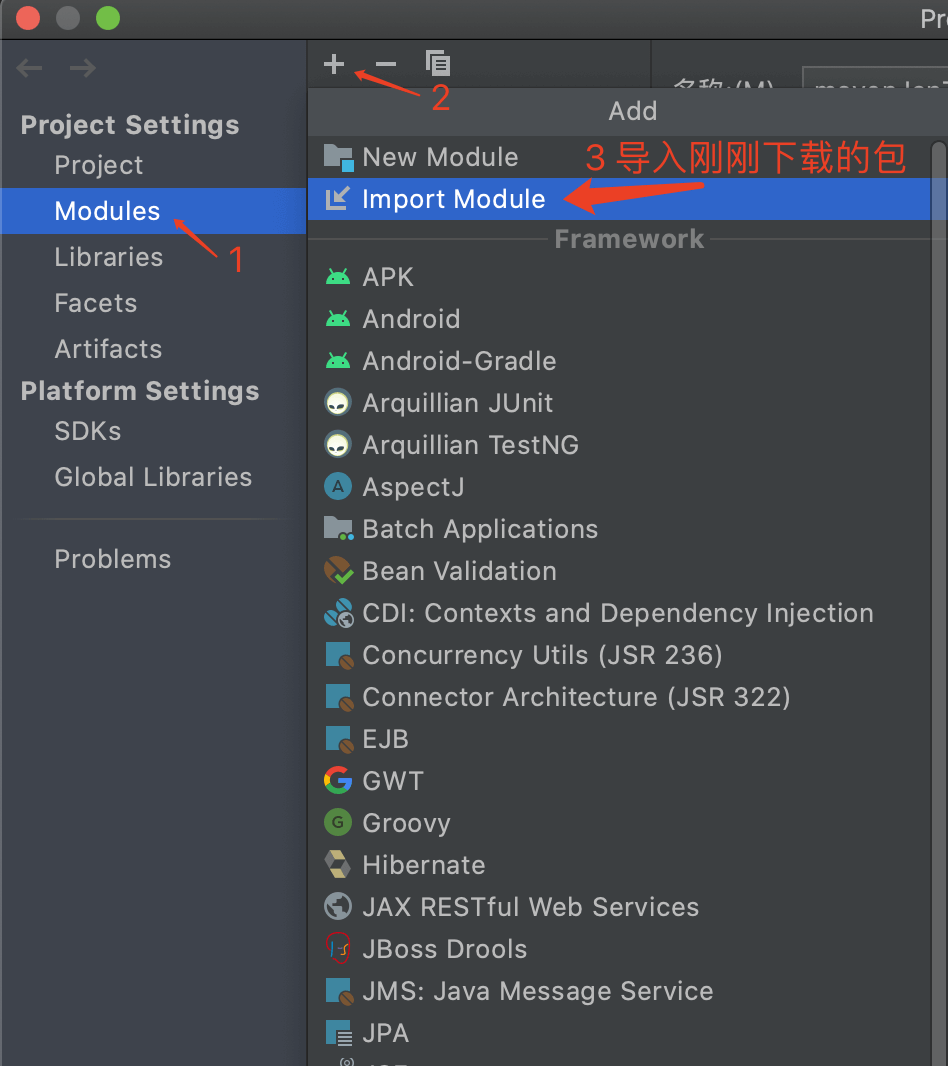Click the JBoss Drools icon
The width and height of the screenshot is (948, 1066).
click(x=338, y=948)
